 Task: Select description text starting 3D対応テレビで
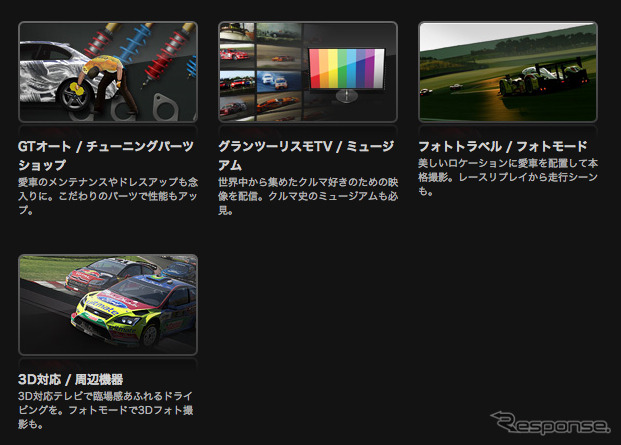click(x=106, y=410)
